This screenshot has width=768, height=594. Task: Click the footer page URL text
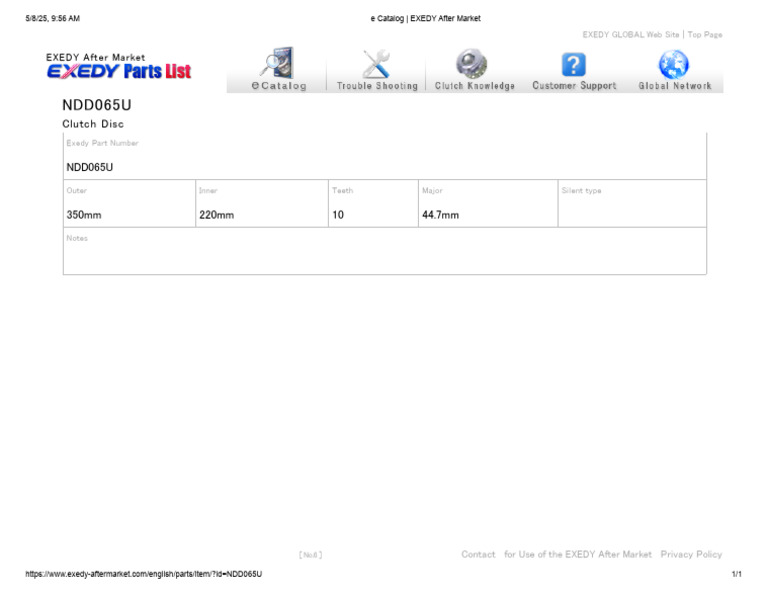pyautogui.click(x=144, y=574)
